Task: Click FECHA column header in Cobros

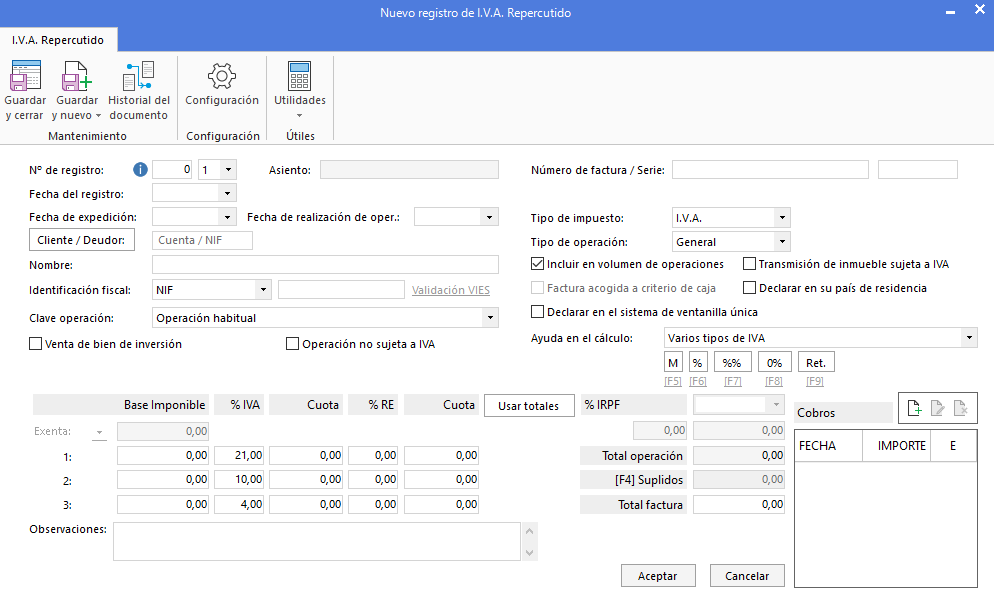Action: [829, 446]
